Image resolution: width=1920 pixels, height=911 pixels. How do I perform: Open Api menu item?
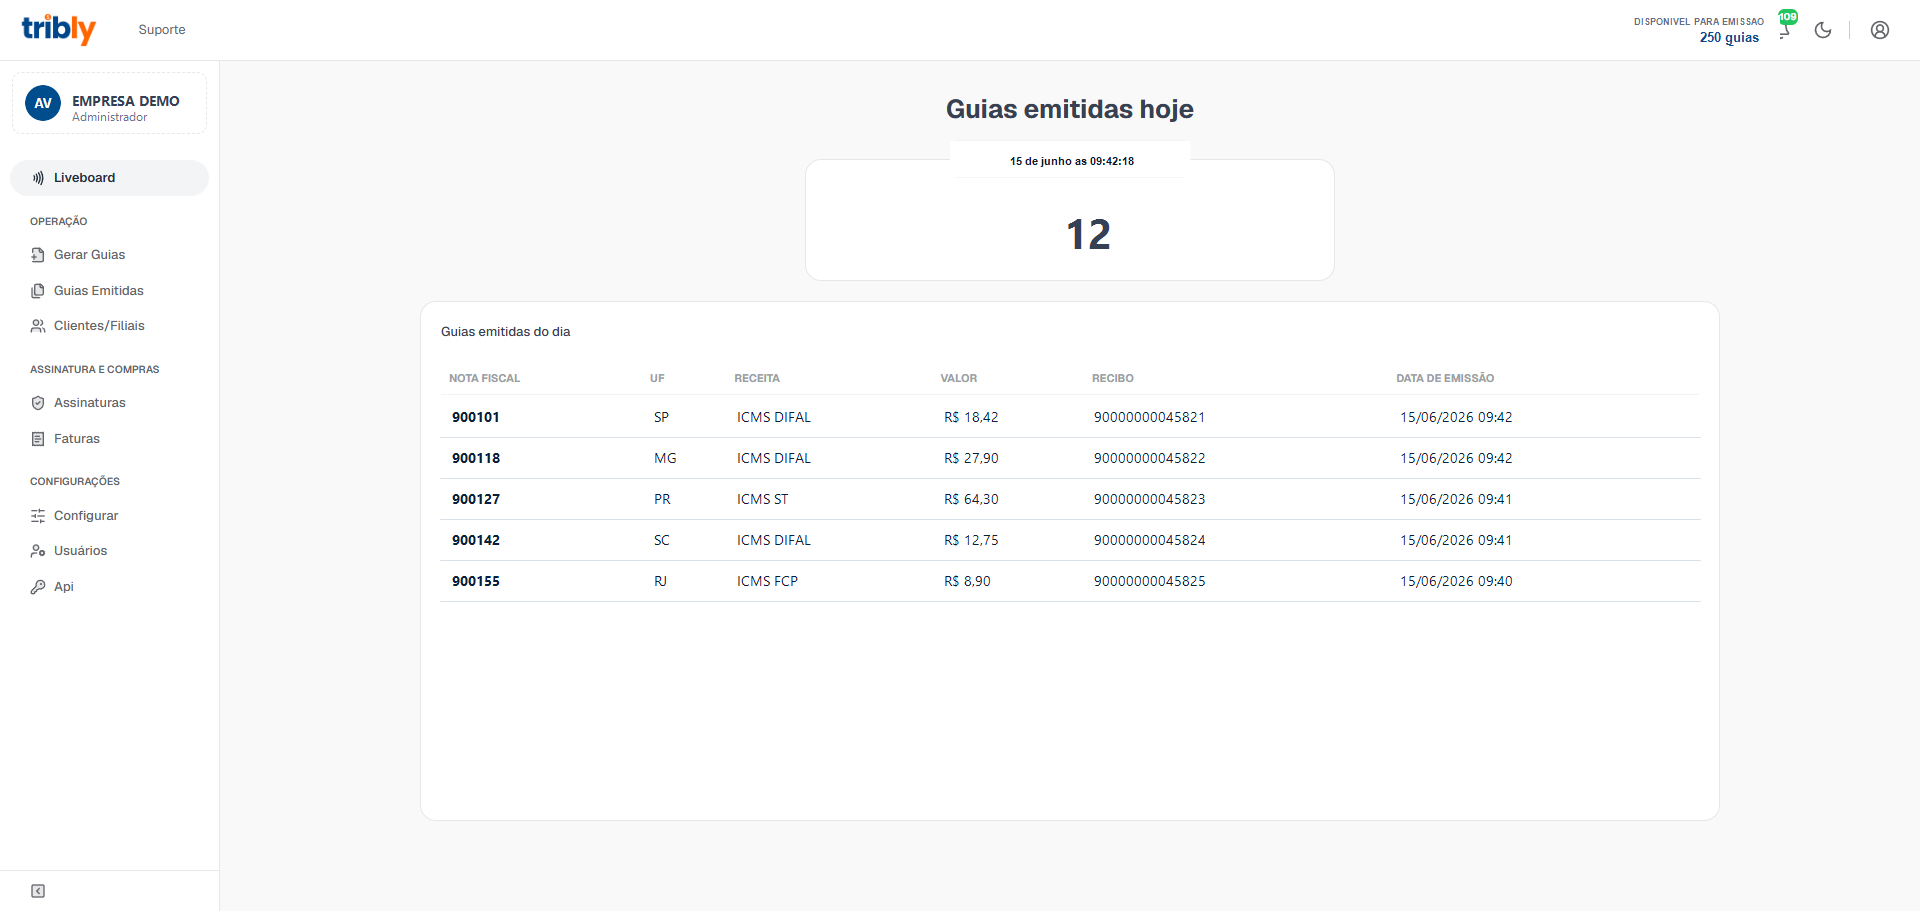coord(63,587)
